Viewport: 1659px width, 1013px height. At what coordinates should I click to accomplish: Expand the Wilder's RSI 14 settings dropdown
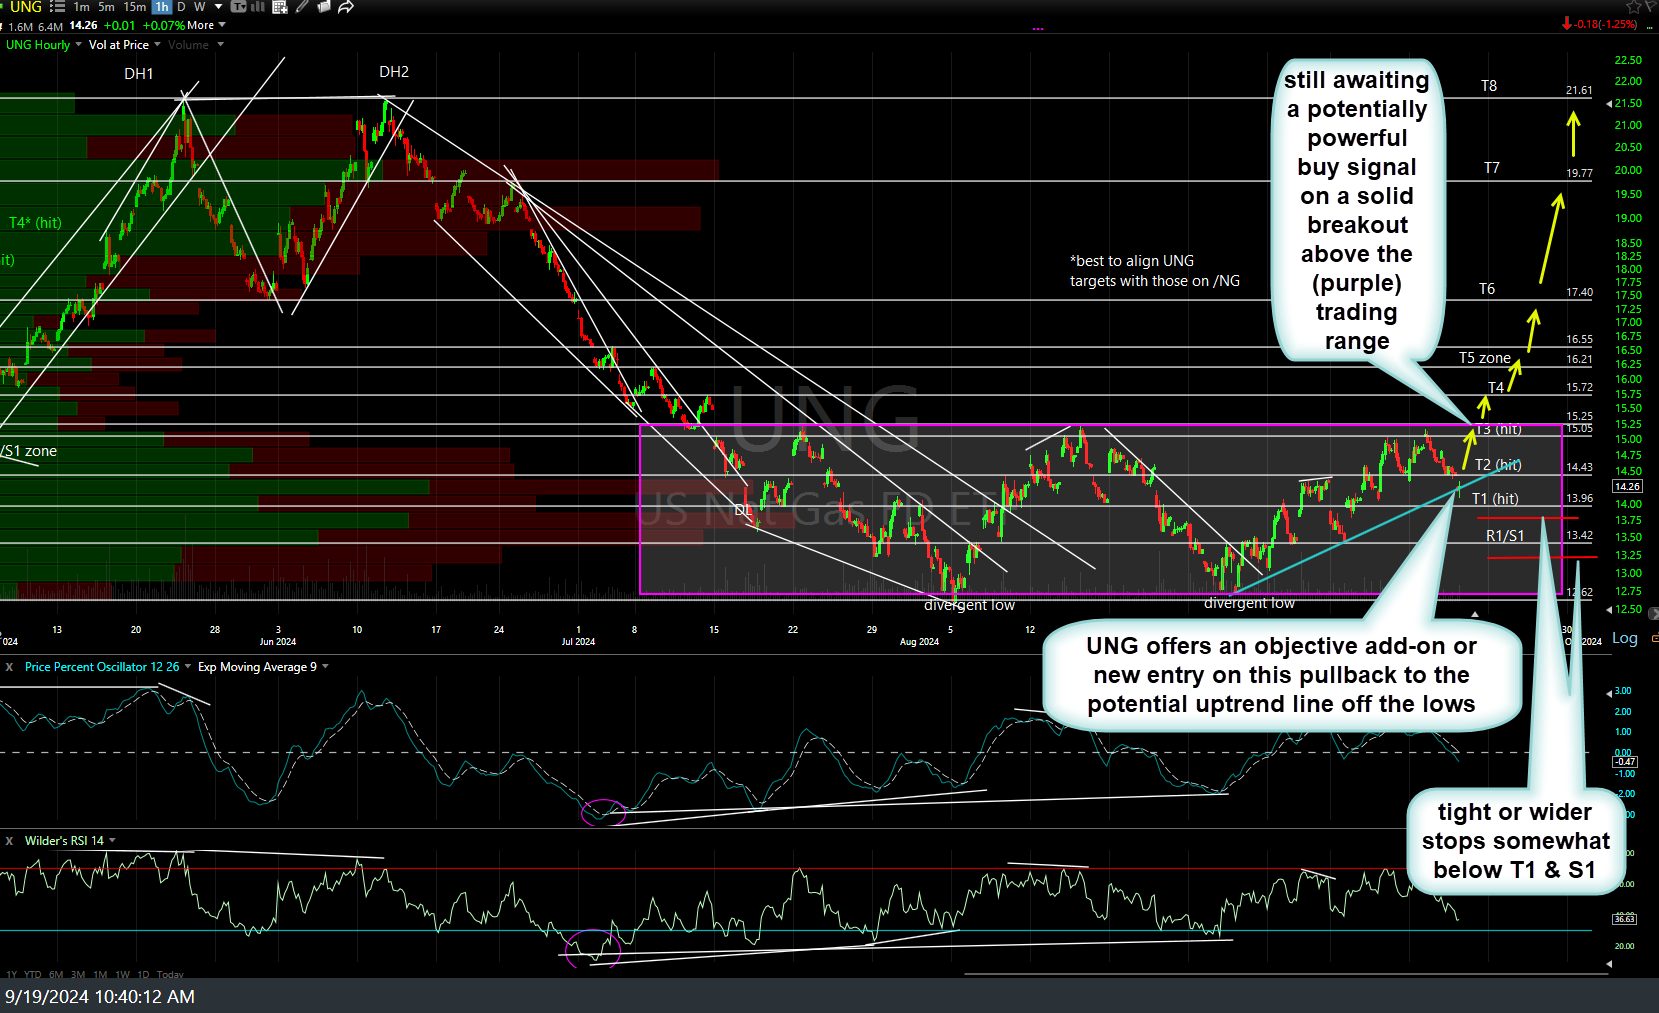[111, 841]
